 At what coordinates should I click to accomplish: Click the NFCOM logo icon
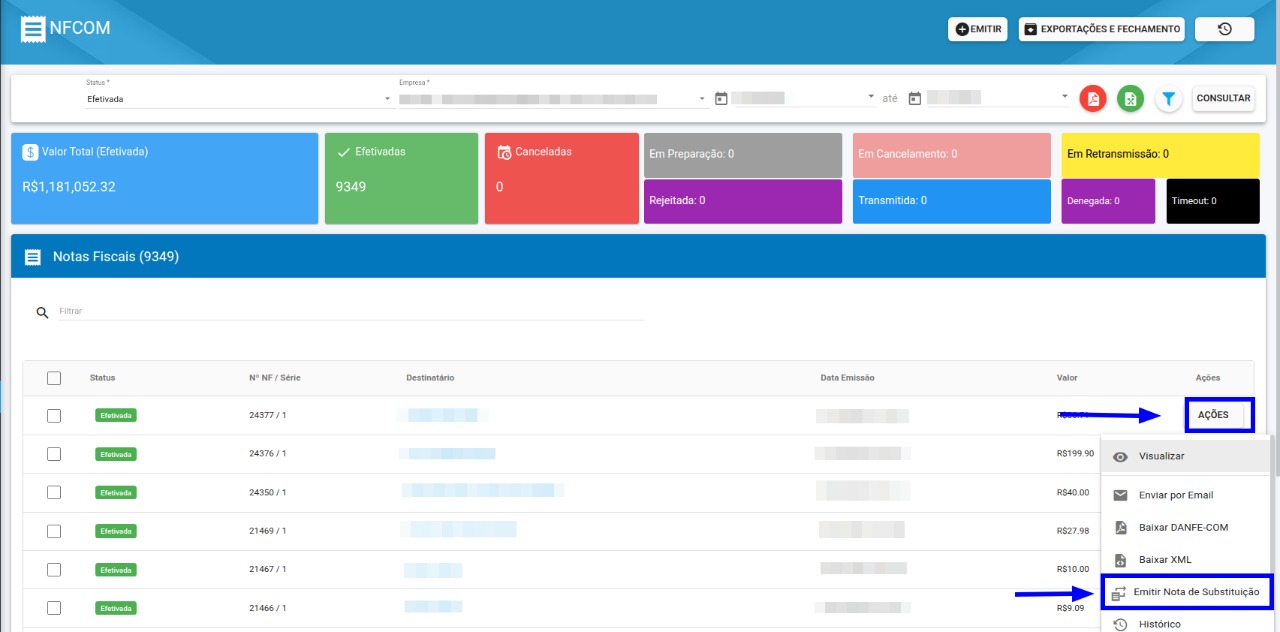tap(33, 29)
